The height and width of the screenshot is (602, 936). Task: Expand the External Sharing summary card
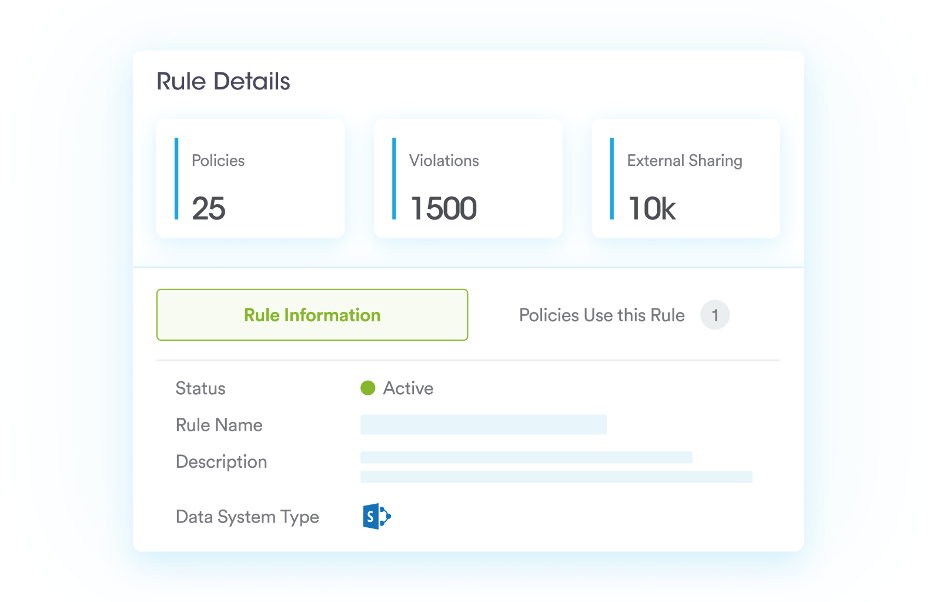tap(686, 178)
